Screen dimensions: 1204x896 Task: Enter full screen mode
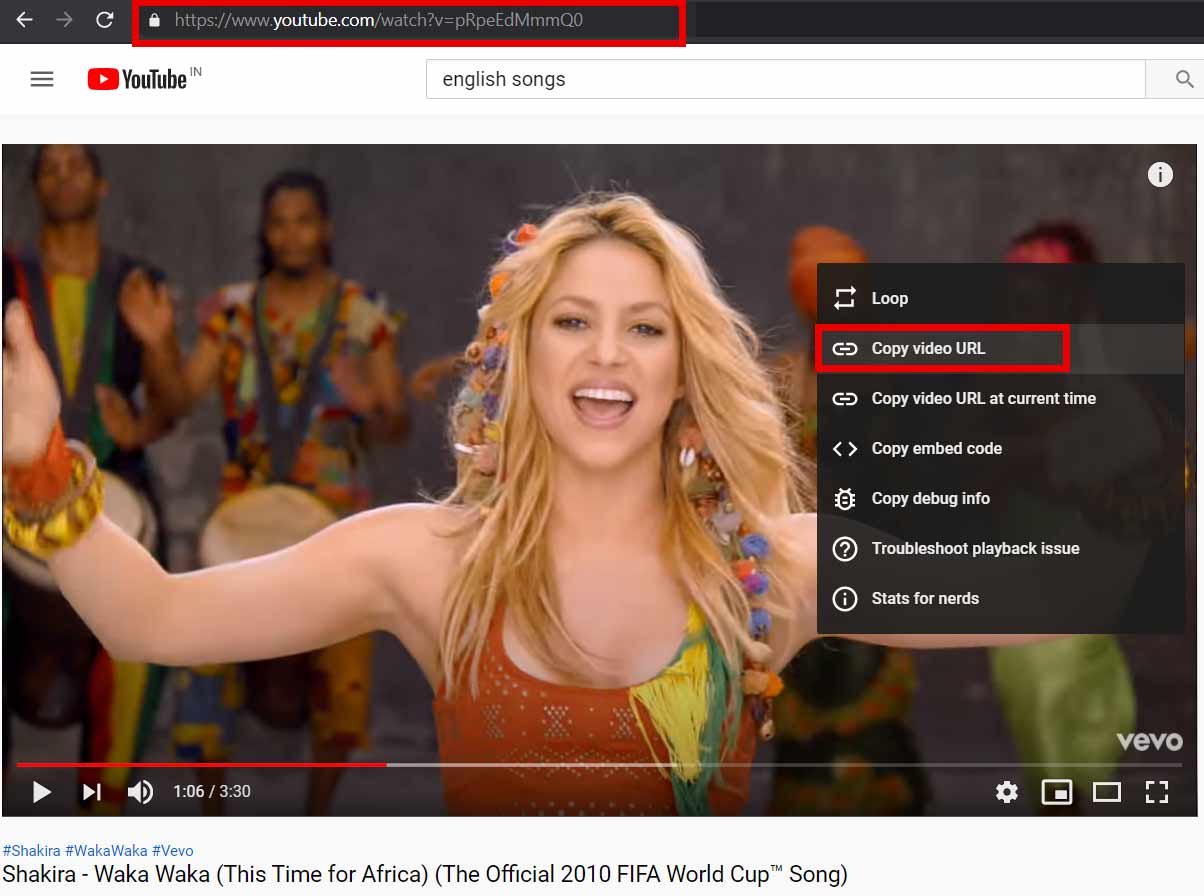click(x=1157, y=792)
